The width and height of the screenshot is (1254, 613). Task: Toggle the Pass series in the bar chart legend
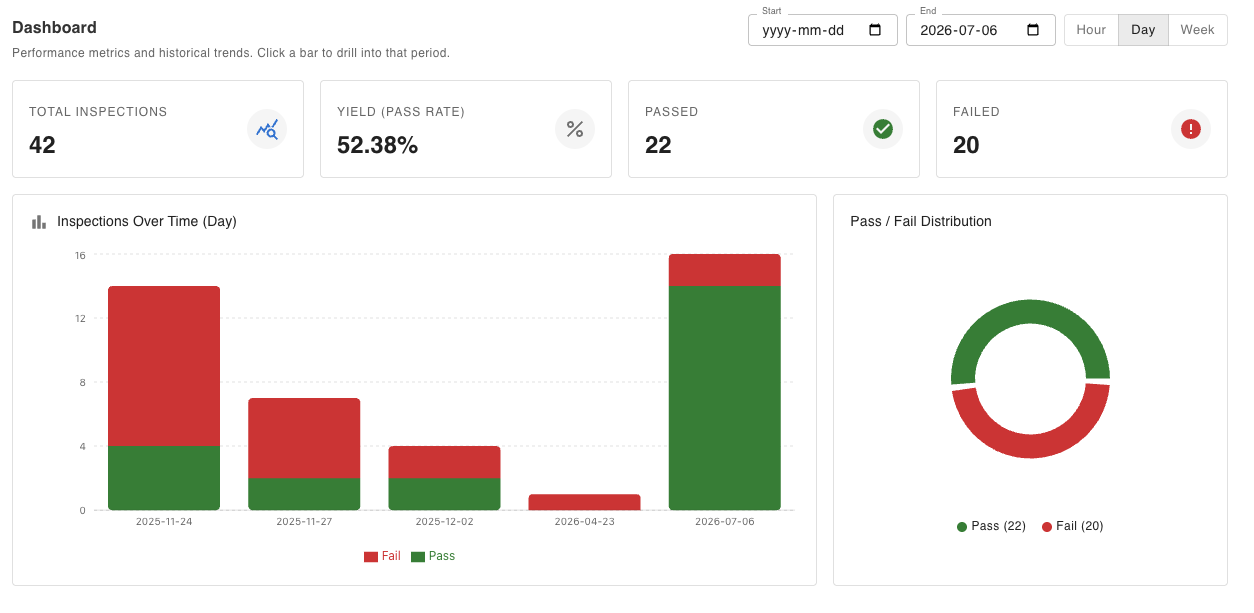pos(433,556)
